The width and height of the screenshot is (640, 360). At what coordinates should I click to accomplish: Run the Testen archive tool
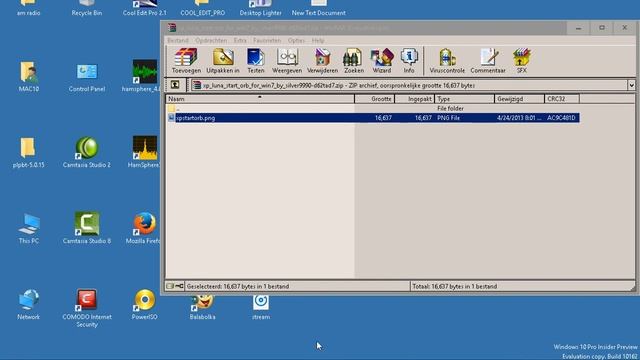coord(256,60)
